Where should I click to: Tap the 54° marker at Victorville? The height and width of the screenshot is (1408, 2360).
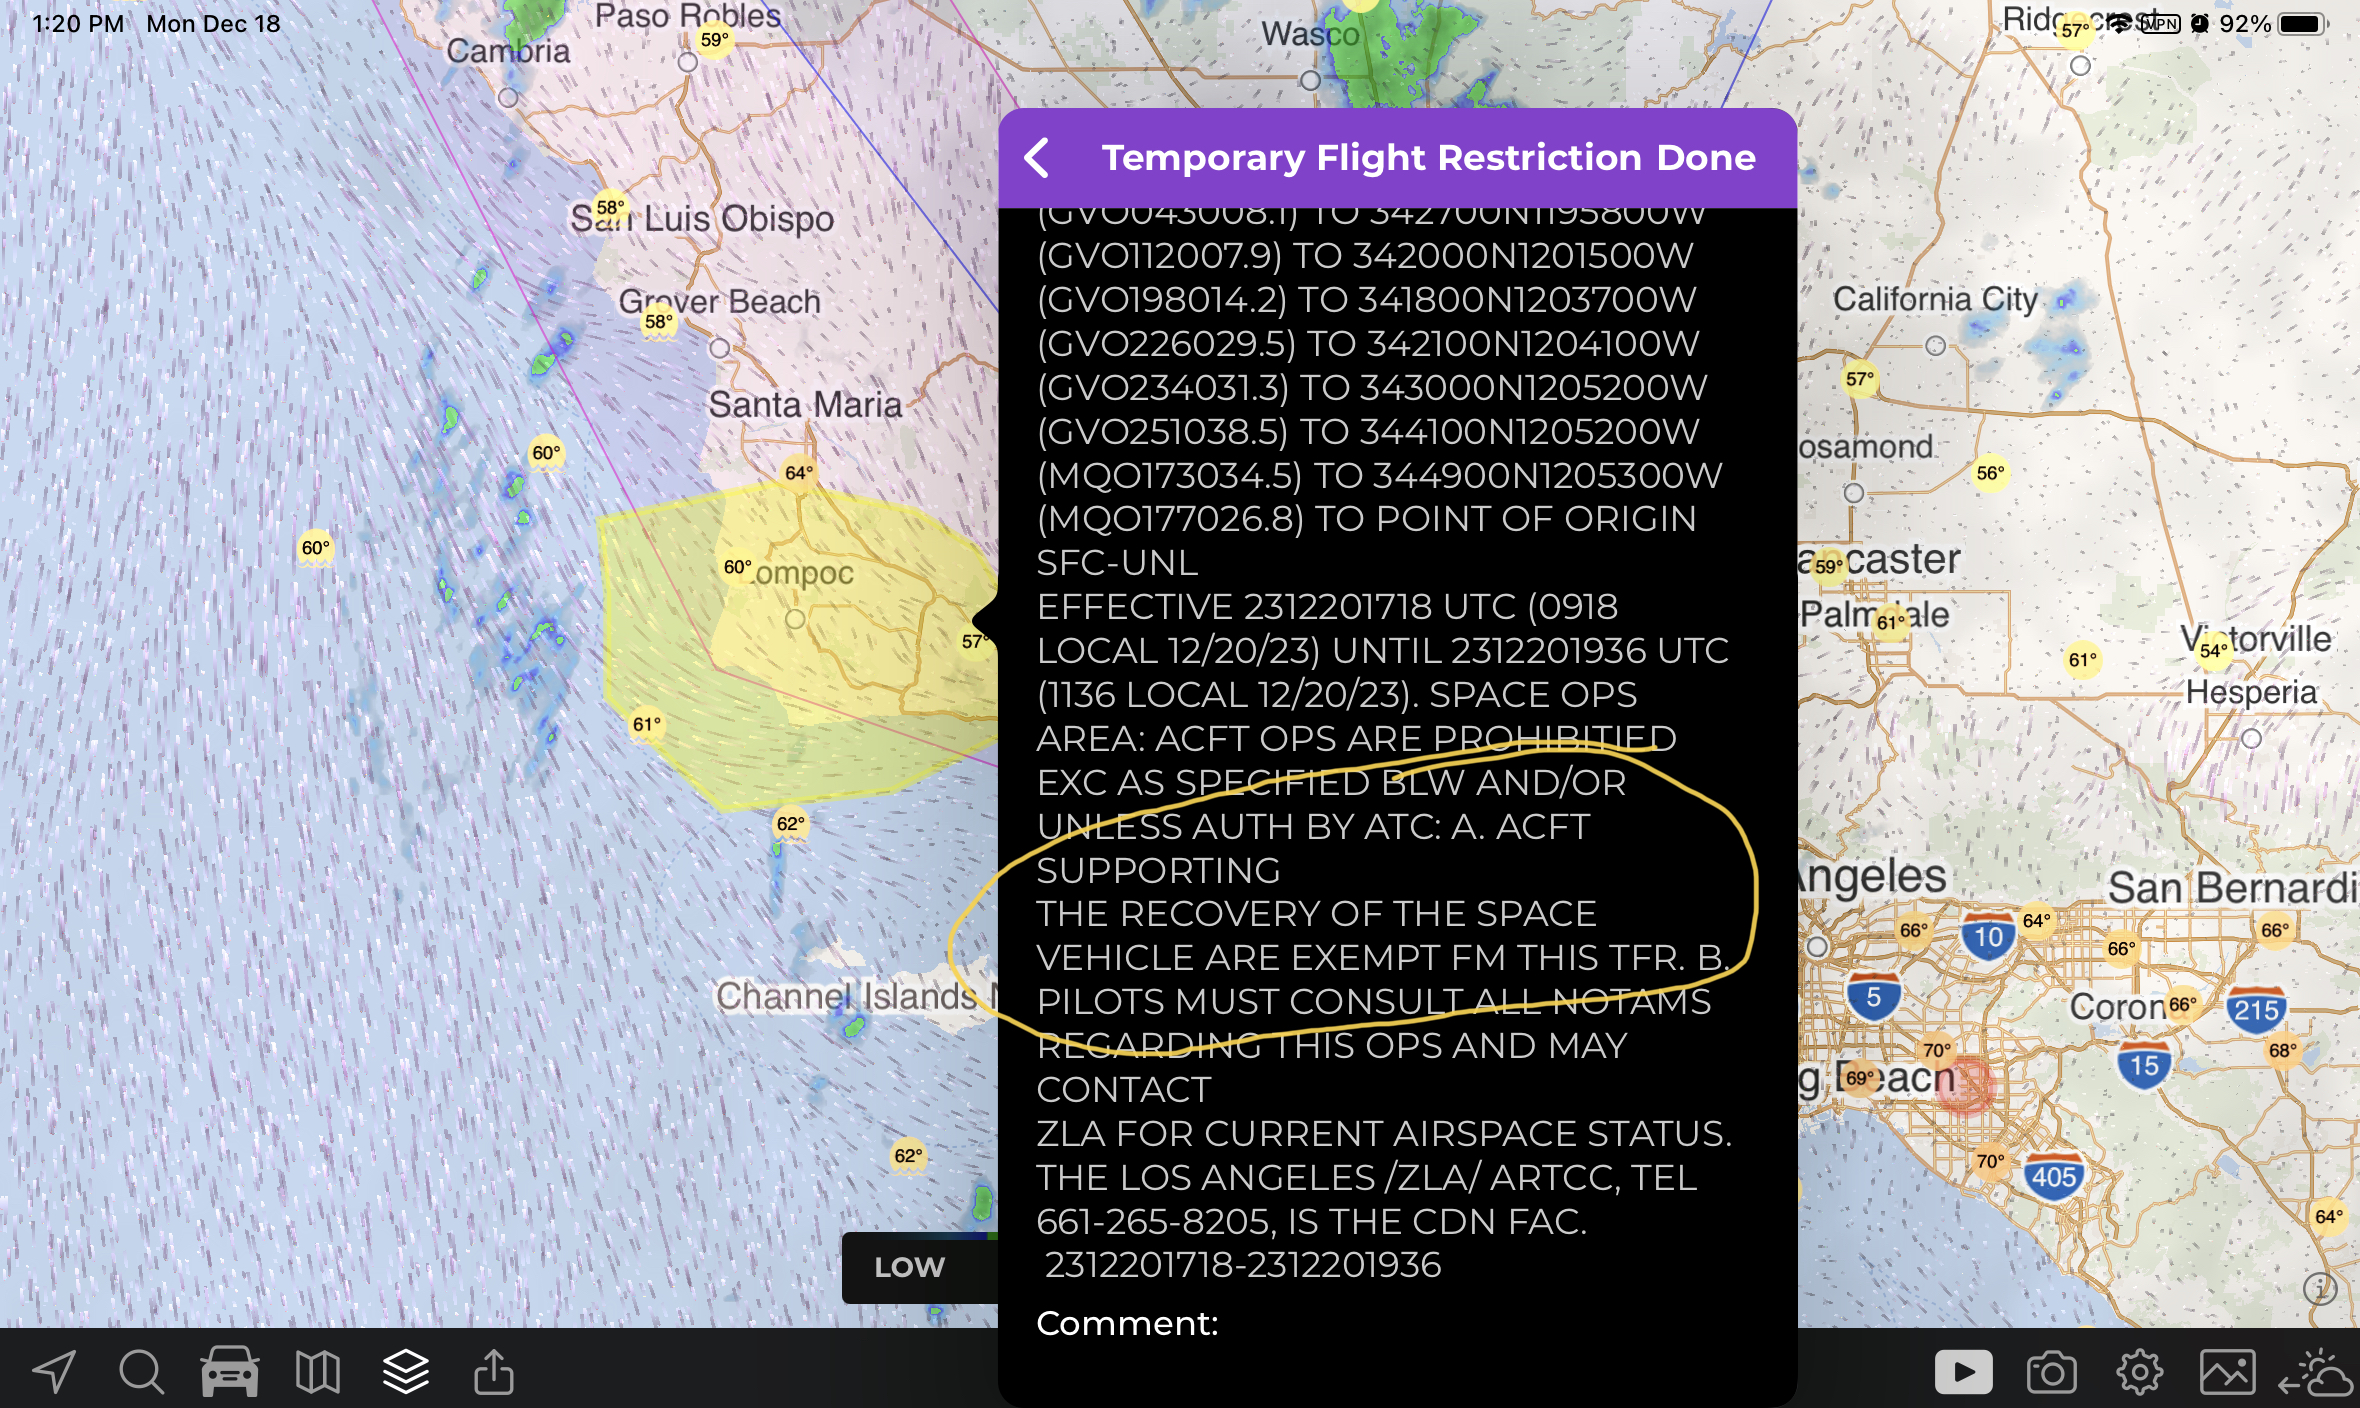point(2213,651)
